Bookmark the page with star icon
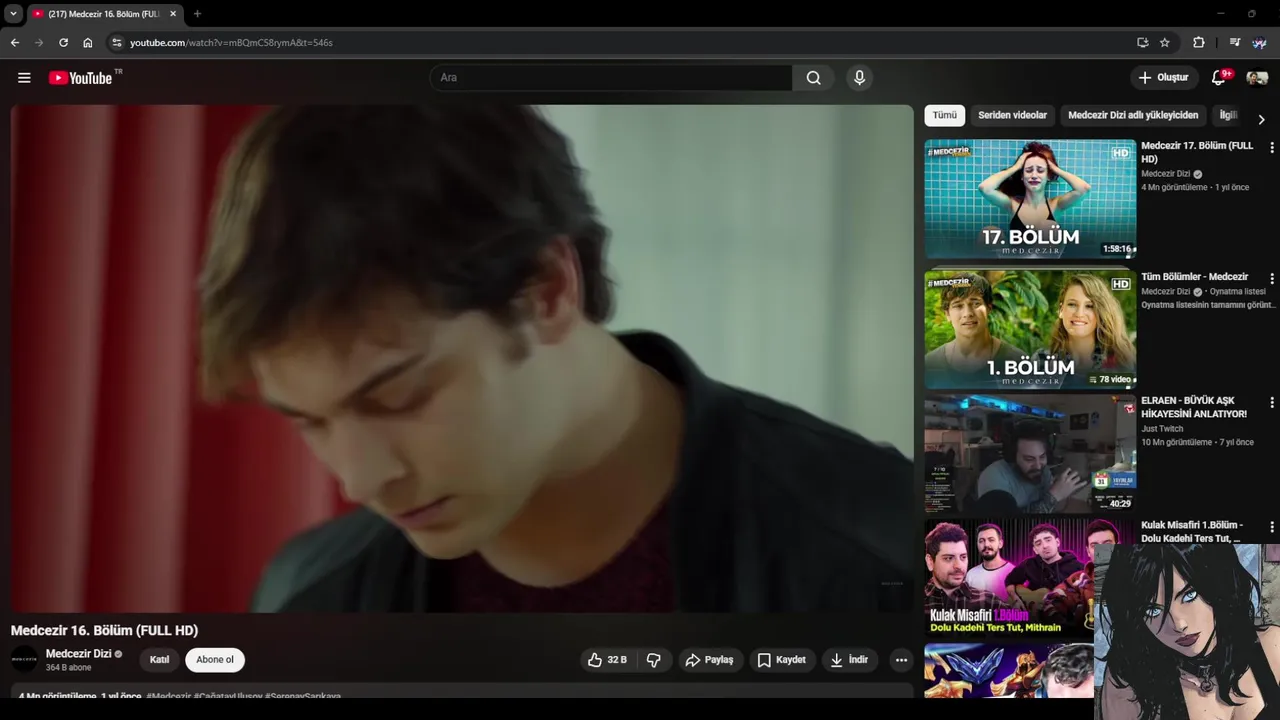Image resolution: width=1280 pixels, height=720 pixels. pos(1165,43)
